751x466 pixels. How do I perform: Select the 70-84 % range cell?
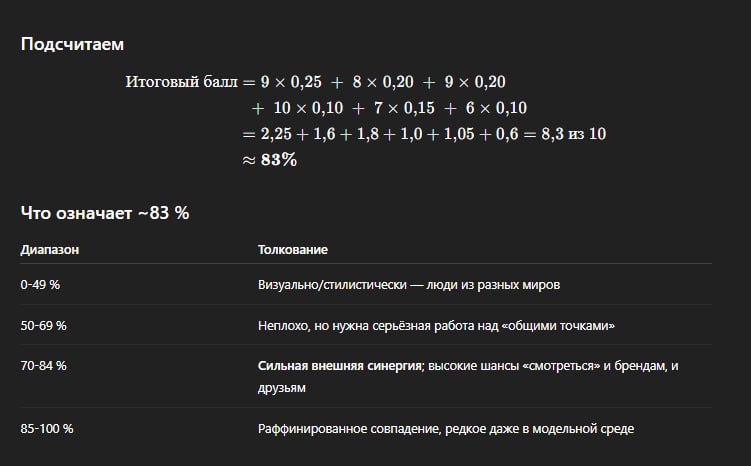click(x=44, y=365)
